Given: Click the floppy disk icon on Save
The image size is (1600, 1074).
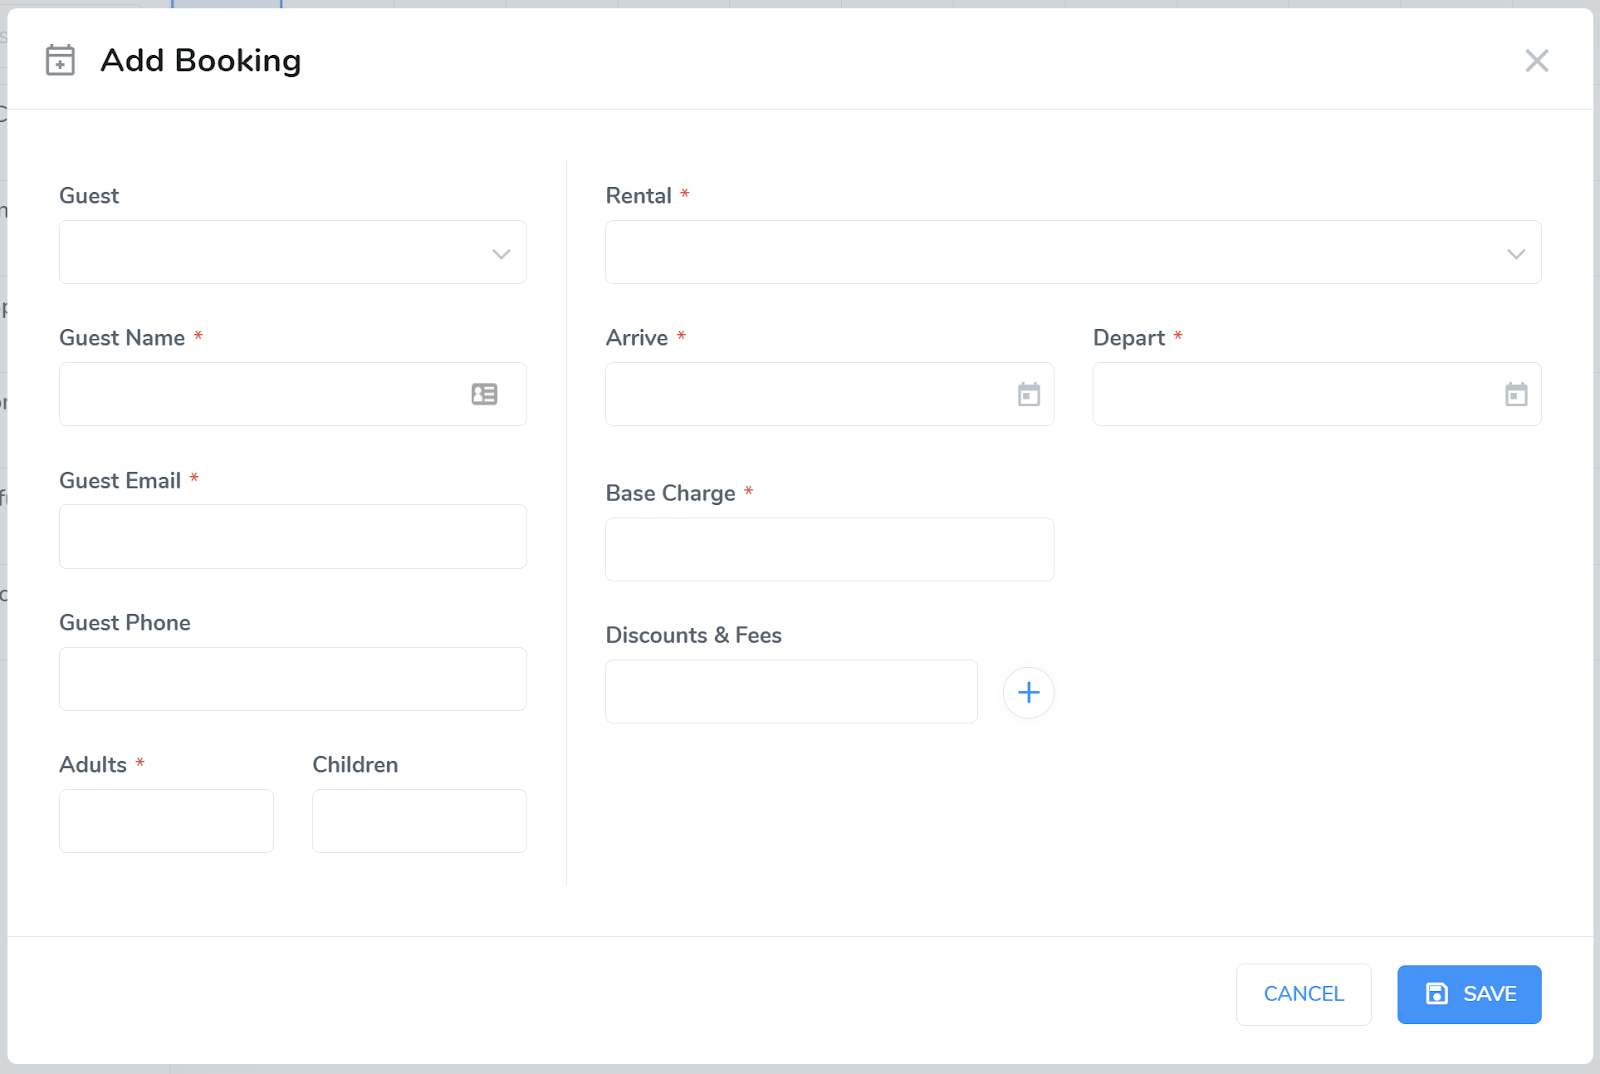Looking at the screenshot, I should point(1436,993).
